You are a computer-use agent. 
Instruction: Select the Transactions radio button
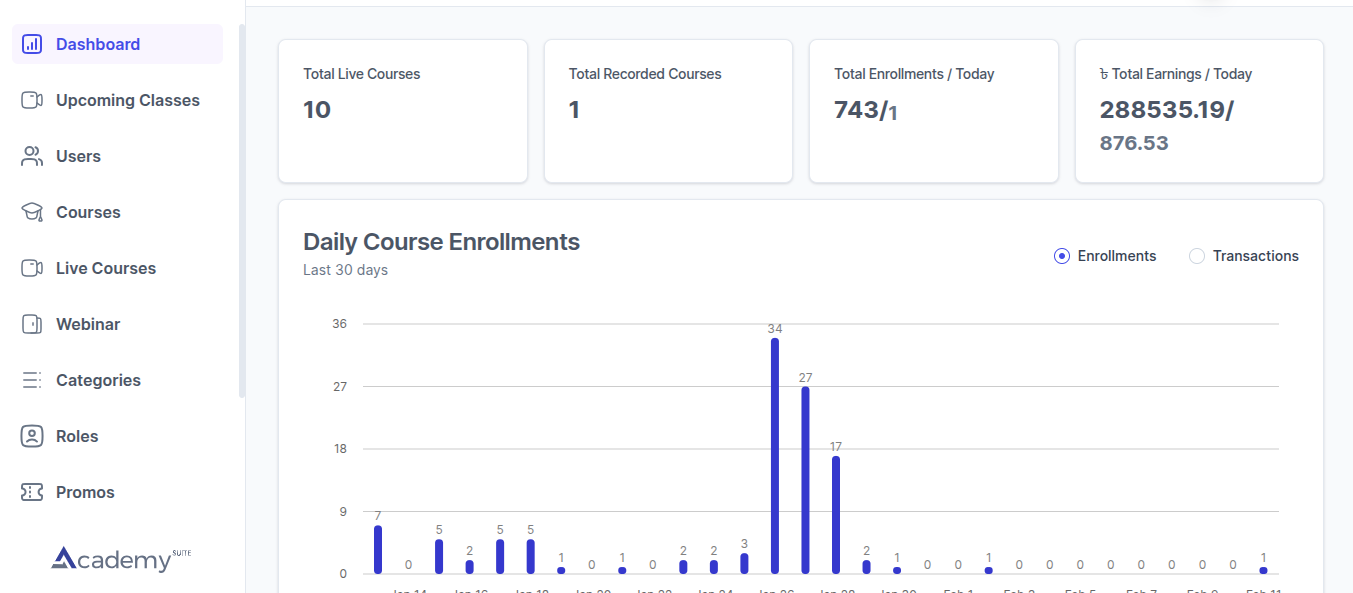click(1197, 256)
